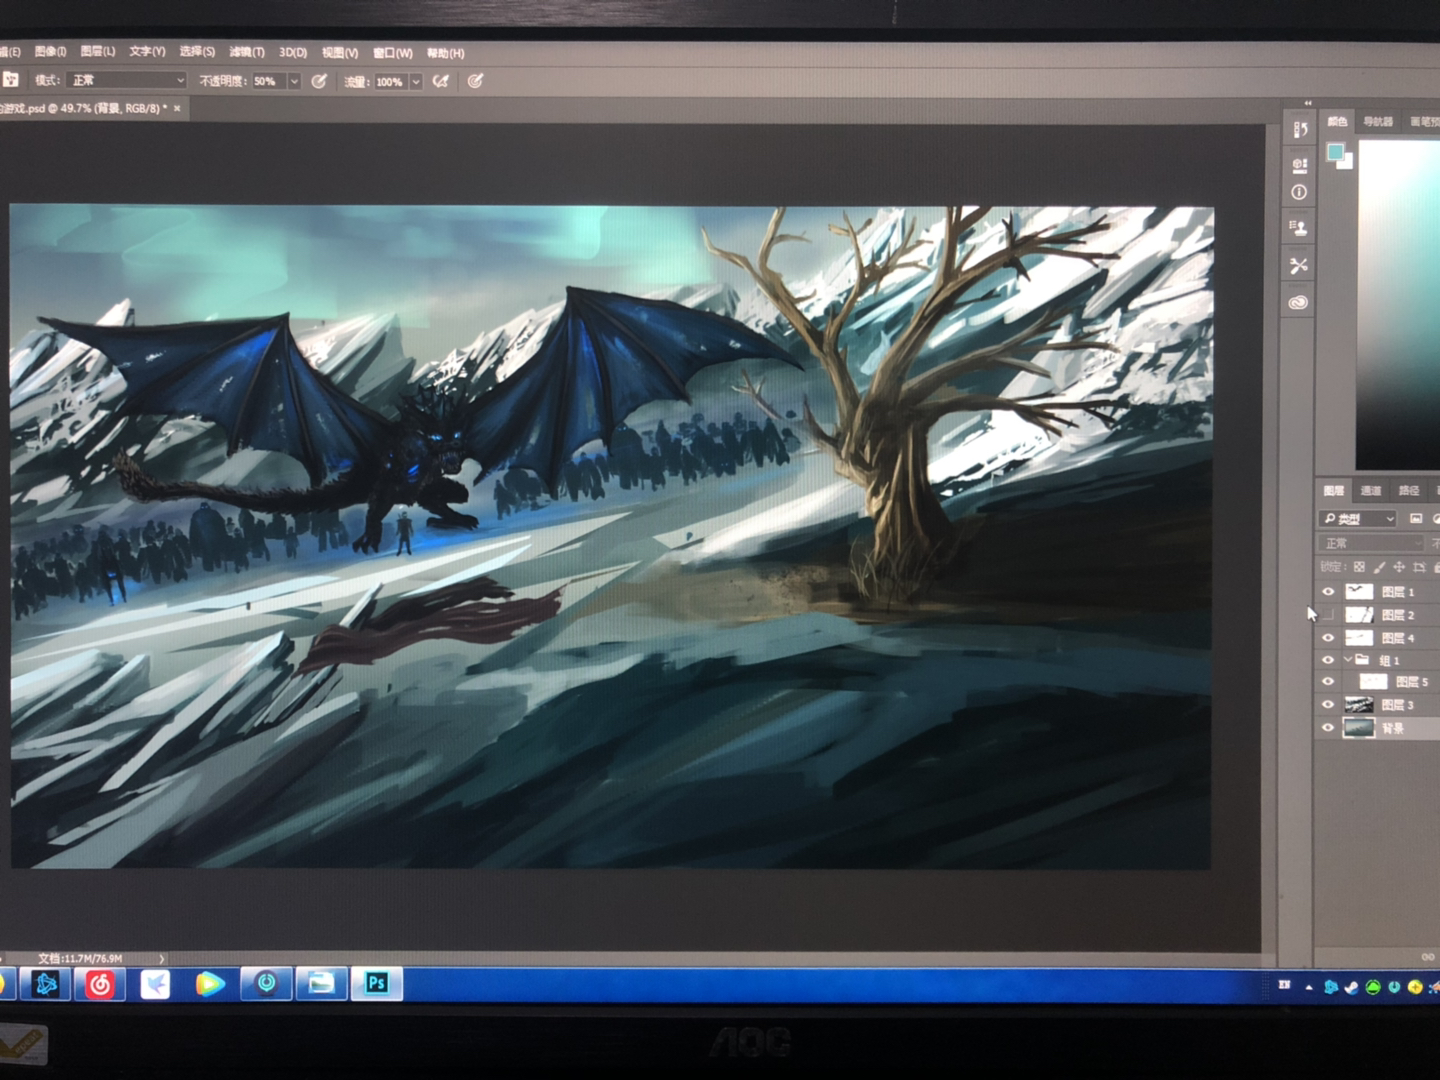Pick a color in the color field
Image resolution: width=1440 pixels, height=1080 pixels.
click(x=1398, y=305)
